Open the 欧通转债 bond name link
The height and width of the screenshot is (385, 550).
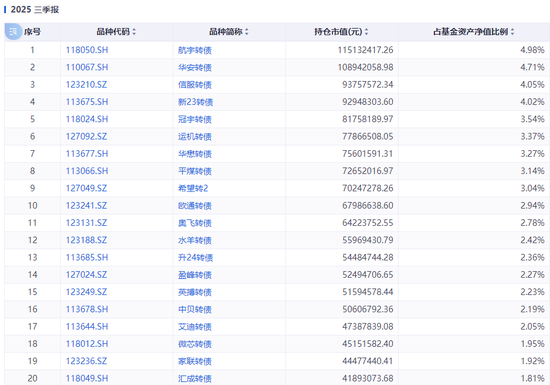[x=195, y=205]
